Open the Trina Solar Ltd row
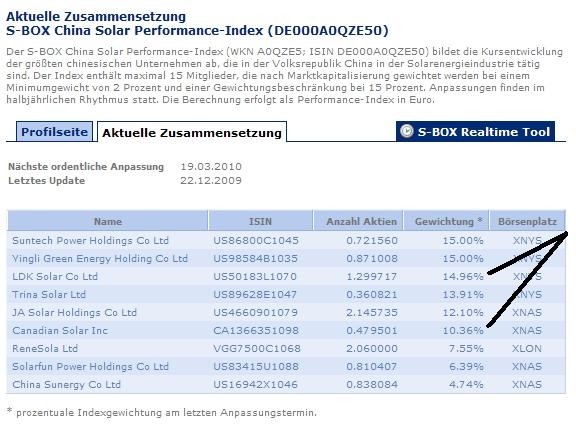576x424 pixels. 49,295
